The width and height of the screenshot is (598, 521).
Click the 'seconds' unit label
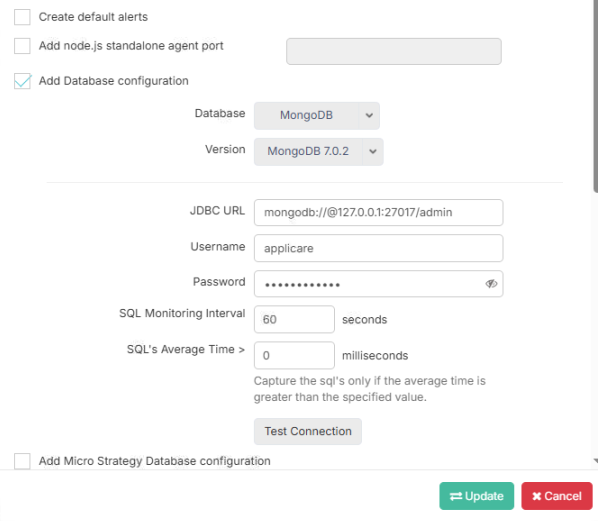364,320
